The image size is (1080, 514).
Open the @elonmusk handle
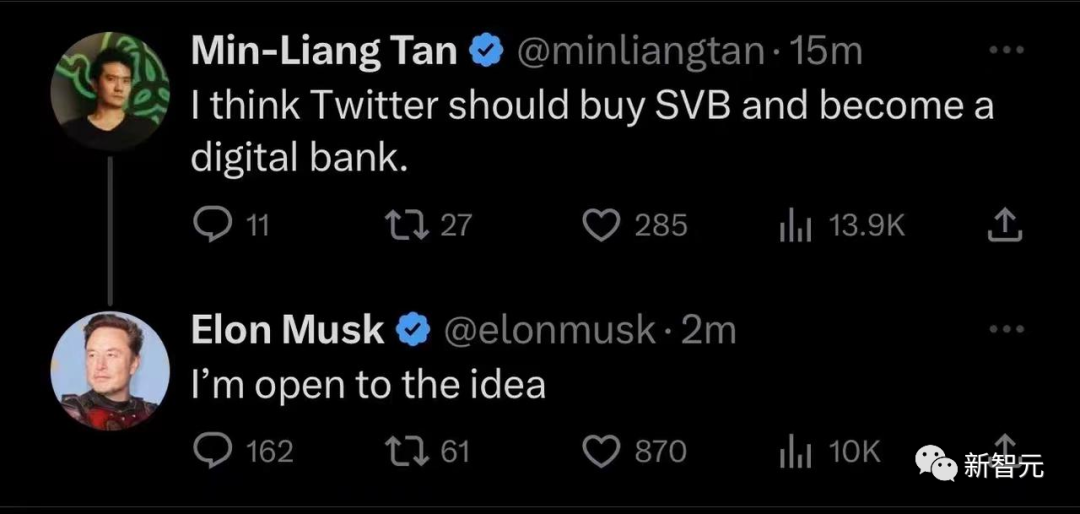pyautogui.click(x=549, y=329)
